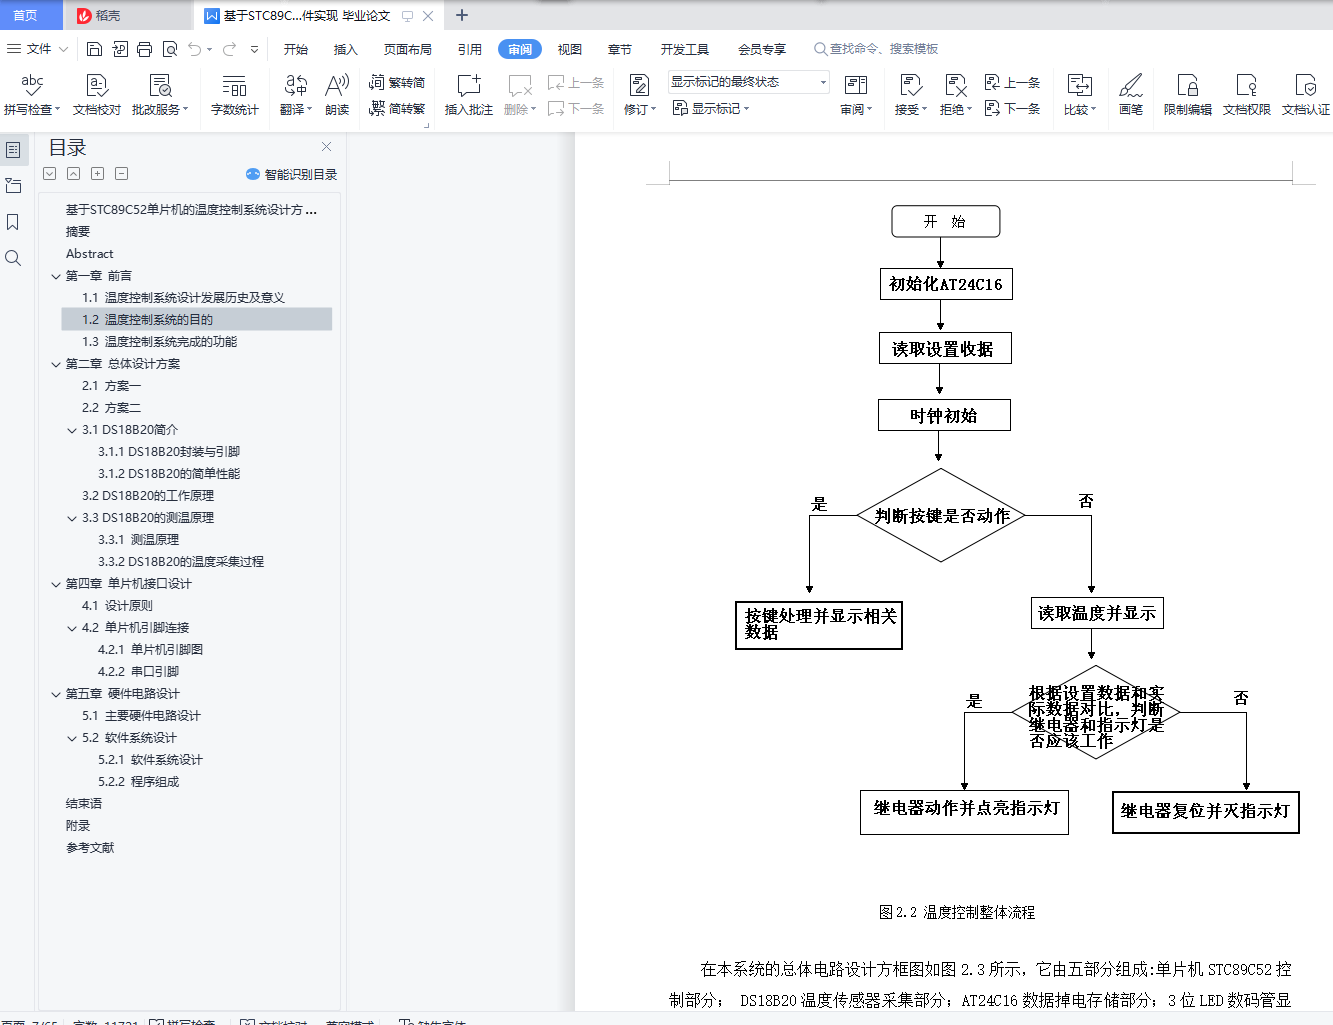
Task: Click the Print icon in quick toolbar
Action: pos(144,49)
